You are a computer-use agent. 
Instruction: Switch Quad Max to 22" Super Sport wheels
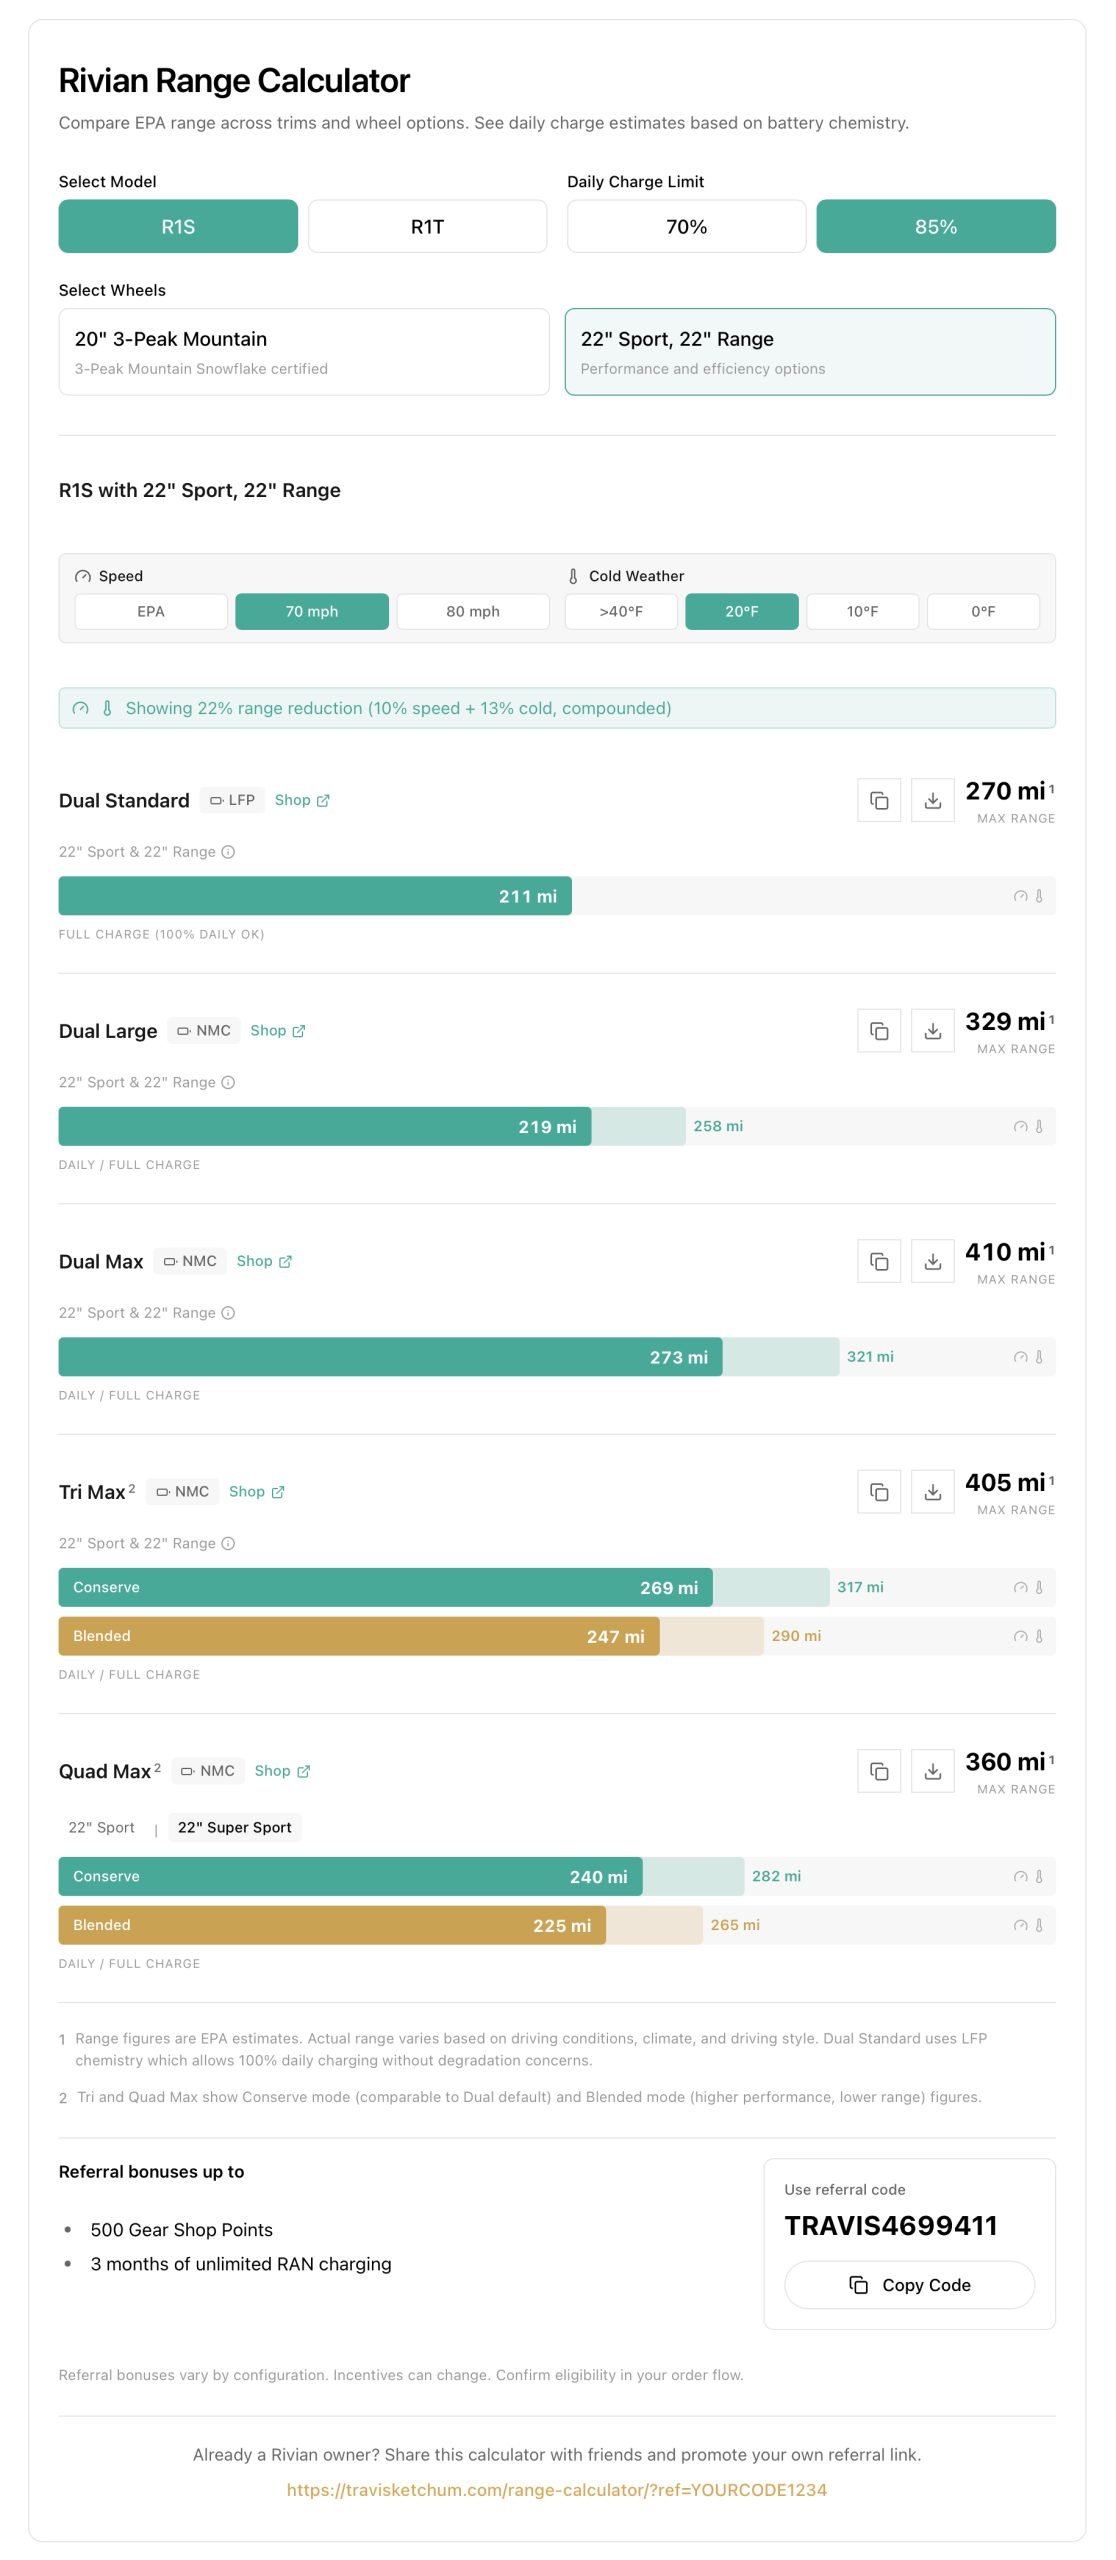pos(235,1827)
